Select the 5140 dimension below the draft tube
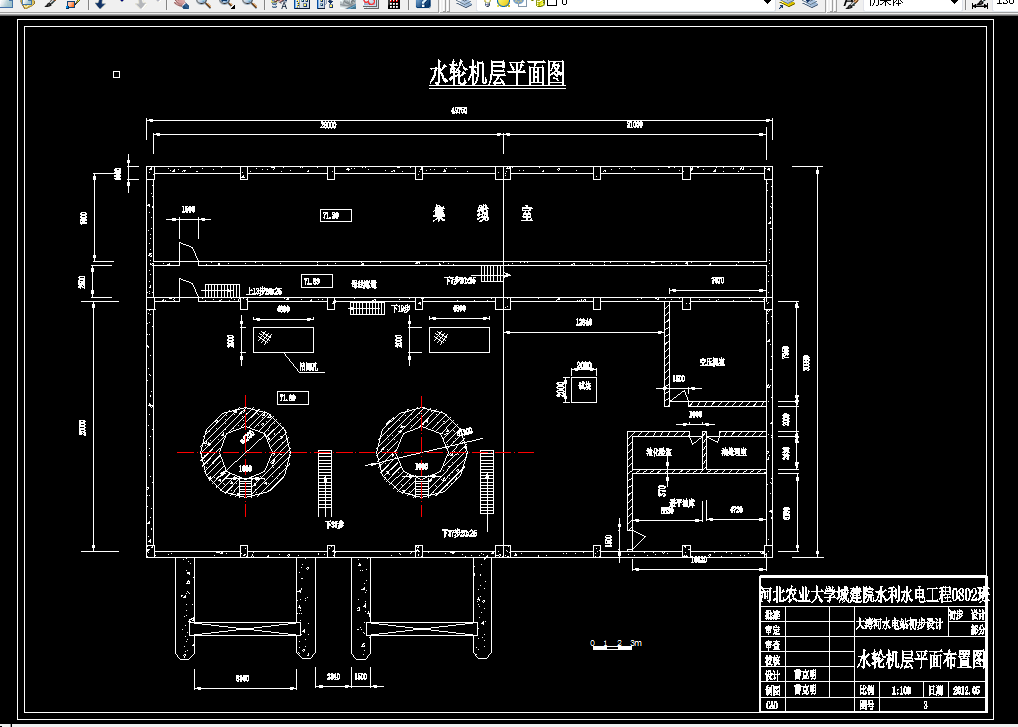This screenshot has height=727, width=1018. 242,679
